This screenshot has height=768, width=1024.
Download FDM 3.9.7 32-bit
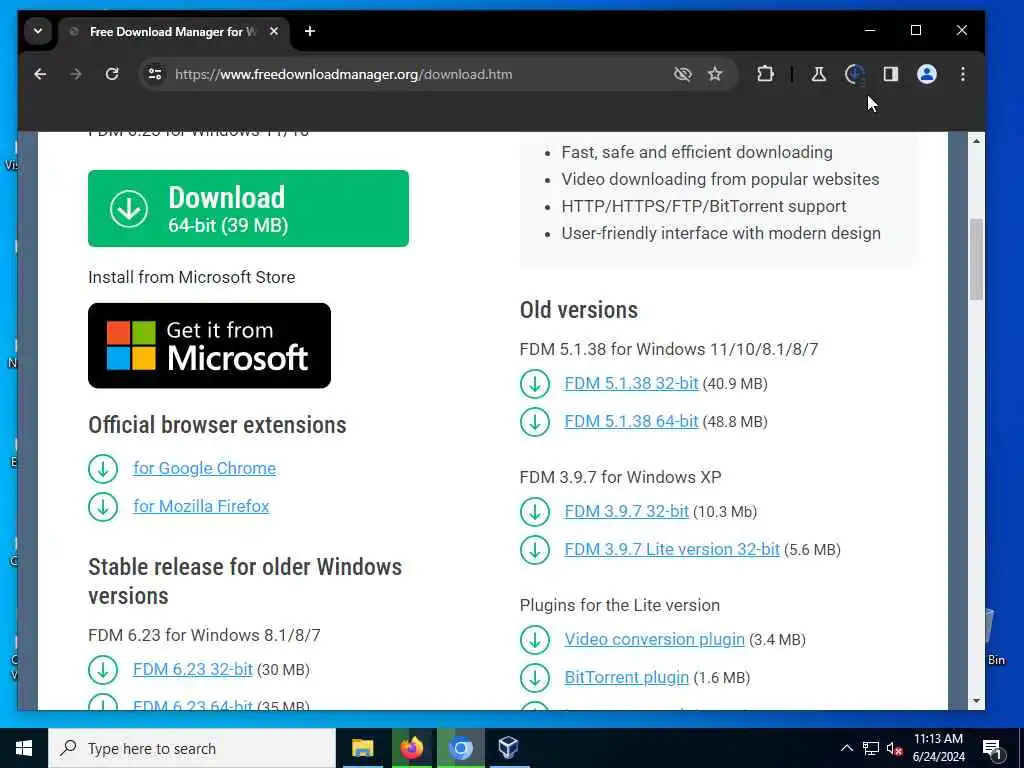pyautogui.click(x=626, y=511)
